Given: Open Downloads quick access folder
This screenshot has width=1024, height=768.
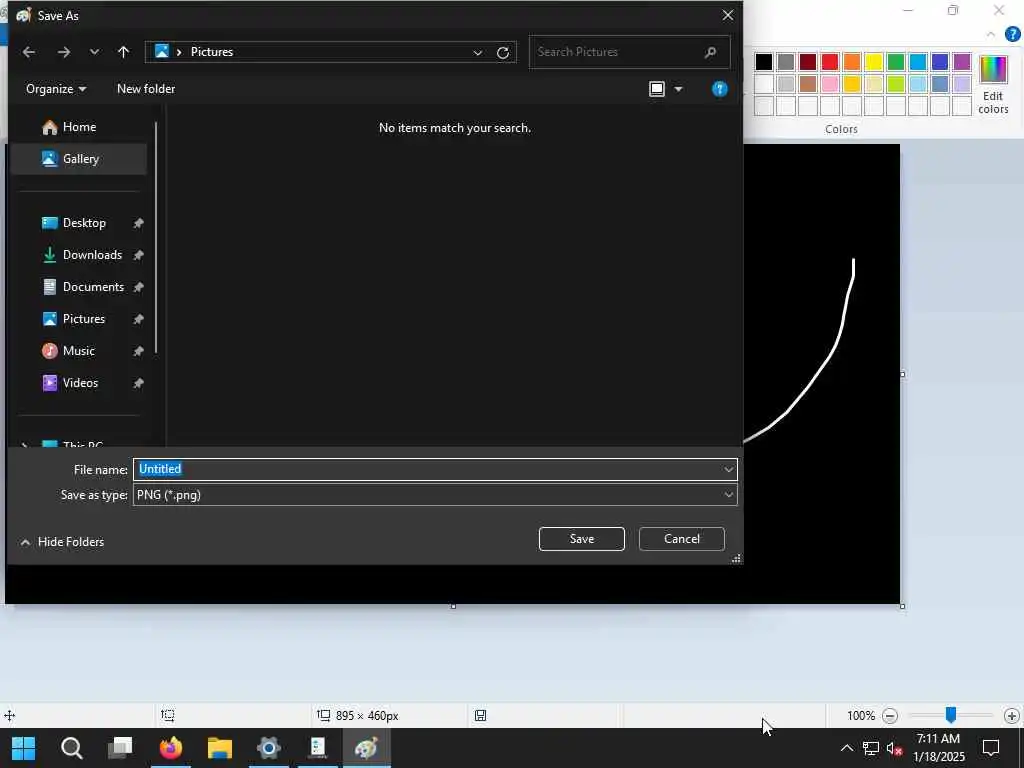Looking at the screenshot, I should click(x=91, y=255).
